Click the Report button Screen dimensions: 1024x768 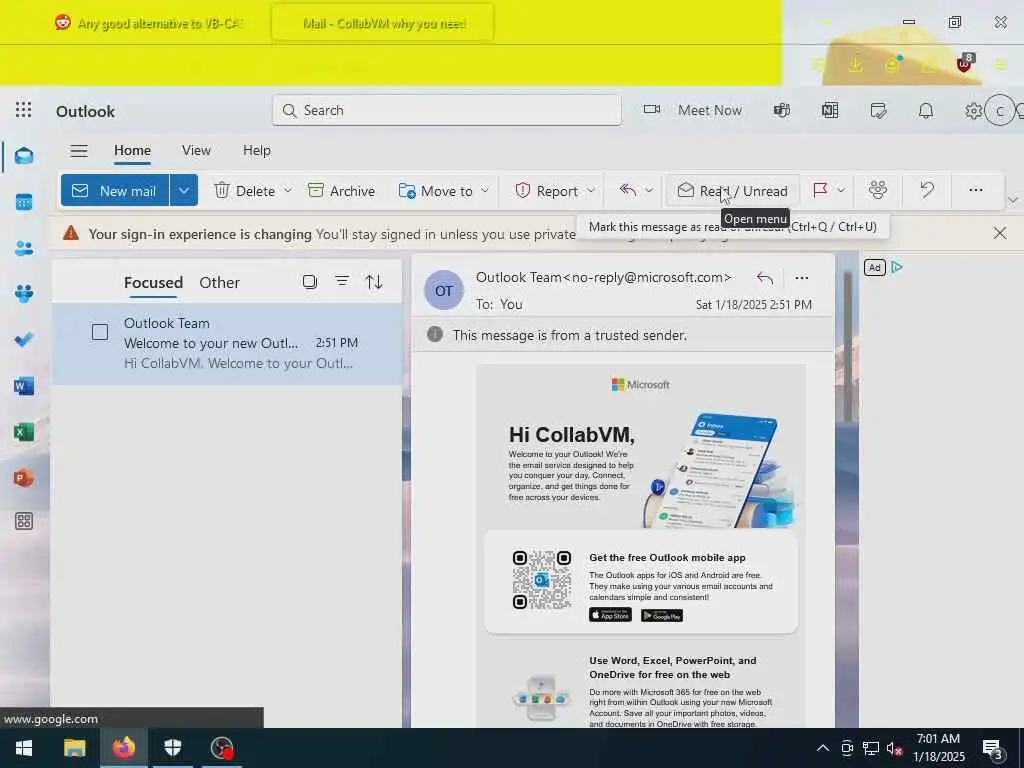[x=547, y=191]
